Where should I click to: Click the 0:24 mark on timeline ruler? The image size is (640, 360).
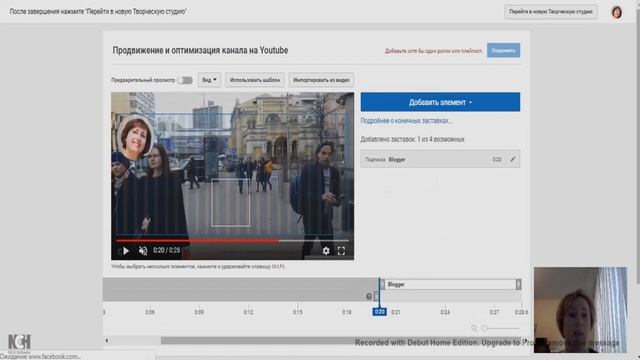[x=445, y=312]
